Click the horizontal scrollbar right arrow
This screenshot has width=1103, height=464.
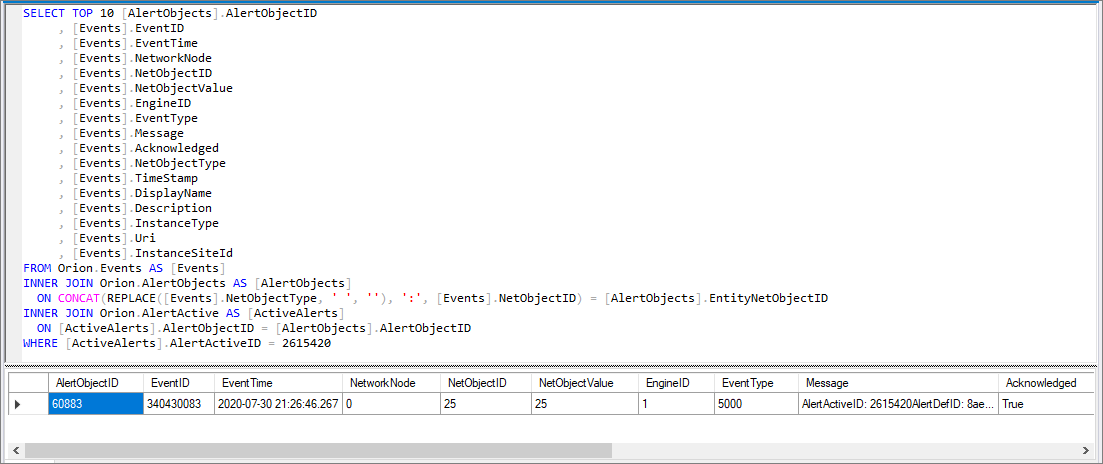point(1085,450)
